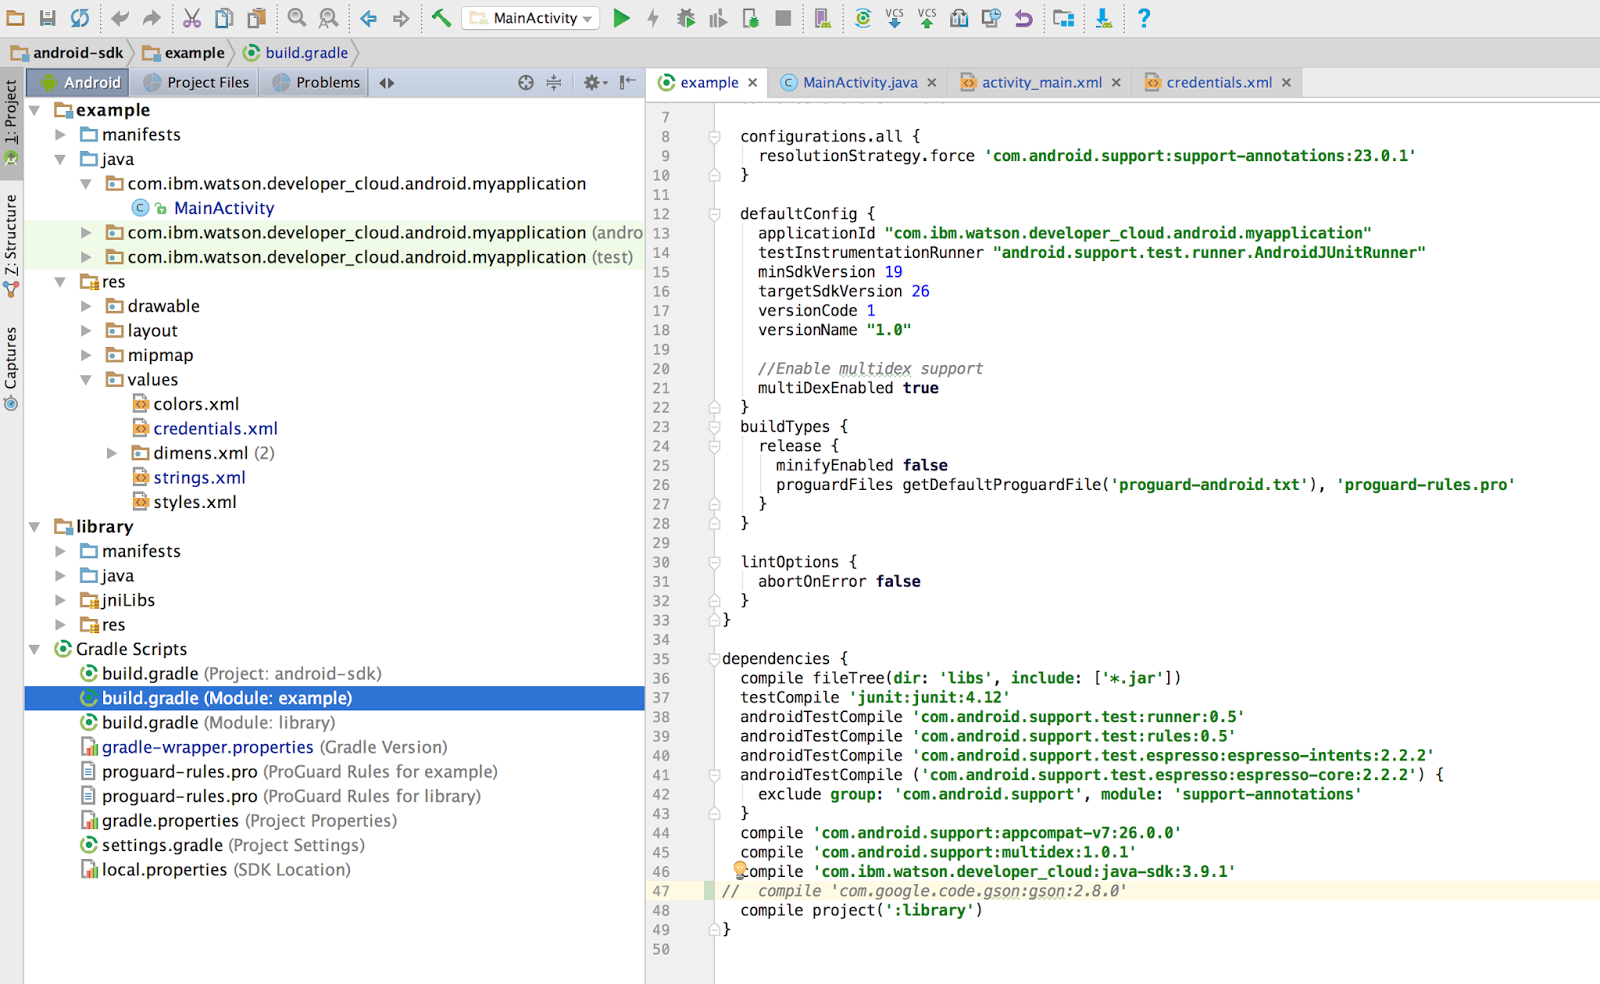The image size is (1600, 984).
Task: Close the example editor tab
Action: click(753, 82)
